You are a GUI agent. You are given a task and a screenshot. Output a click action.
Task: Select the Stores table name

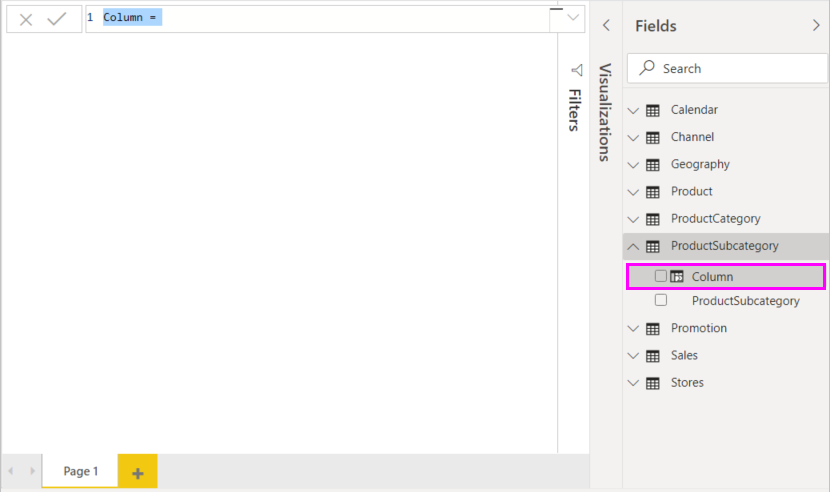tap(687, 382)
